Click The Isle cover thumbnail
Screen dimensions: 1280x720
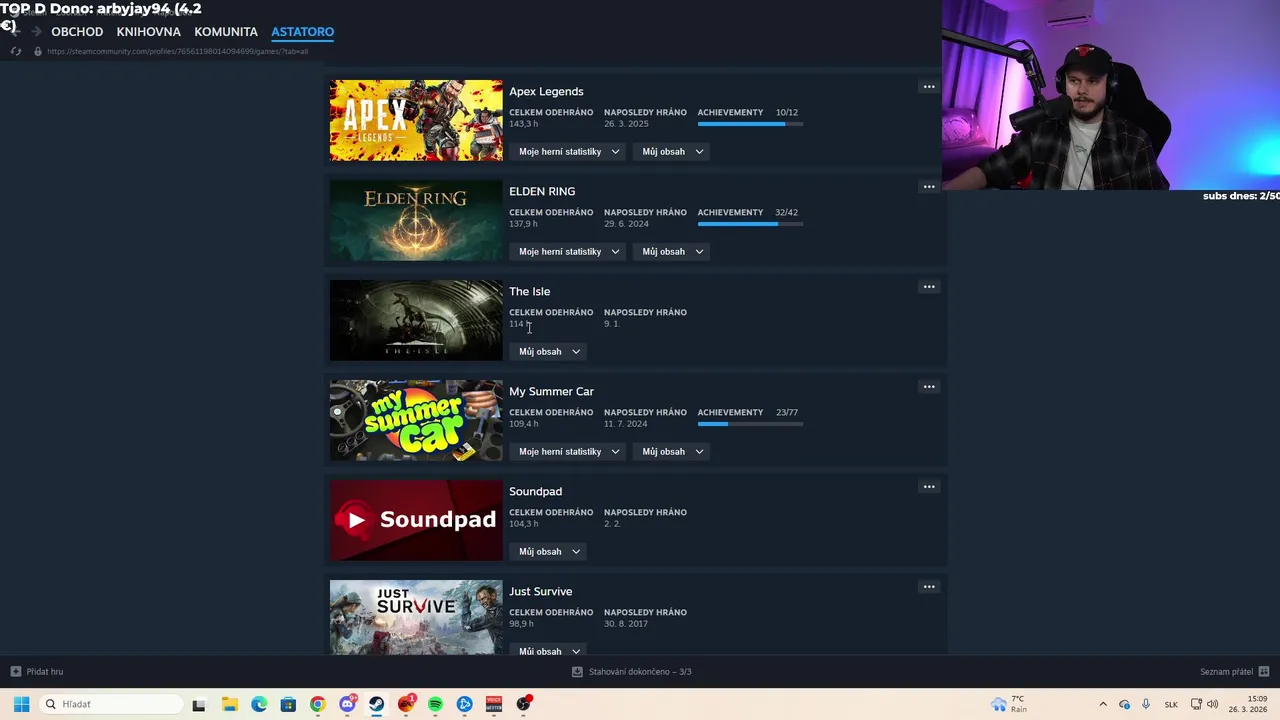[x=416, y=320]
